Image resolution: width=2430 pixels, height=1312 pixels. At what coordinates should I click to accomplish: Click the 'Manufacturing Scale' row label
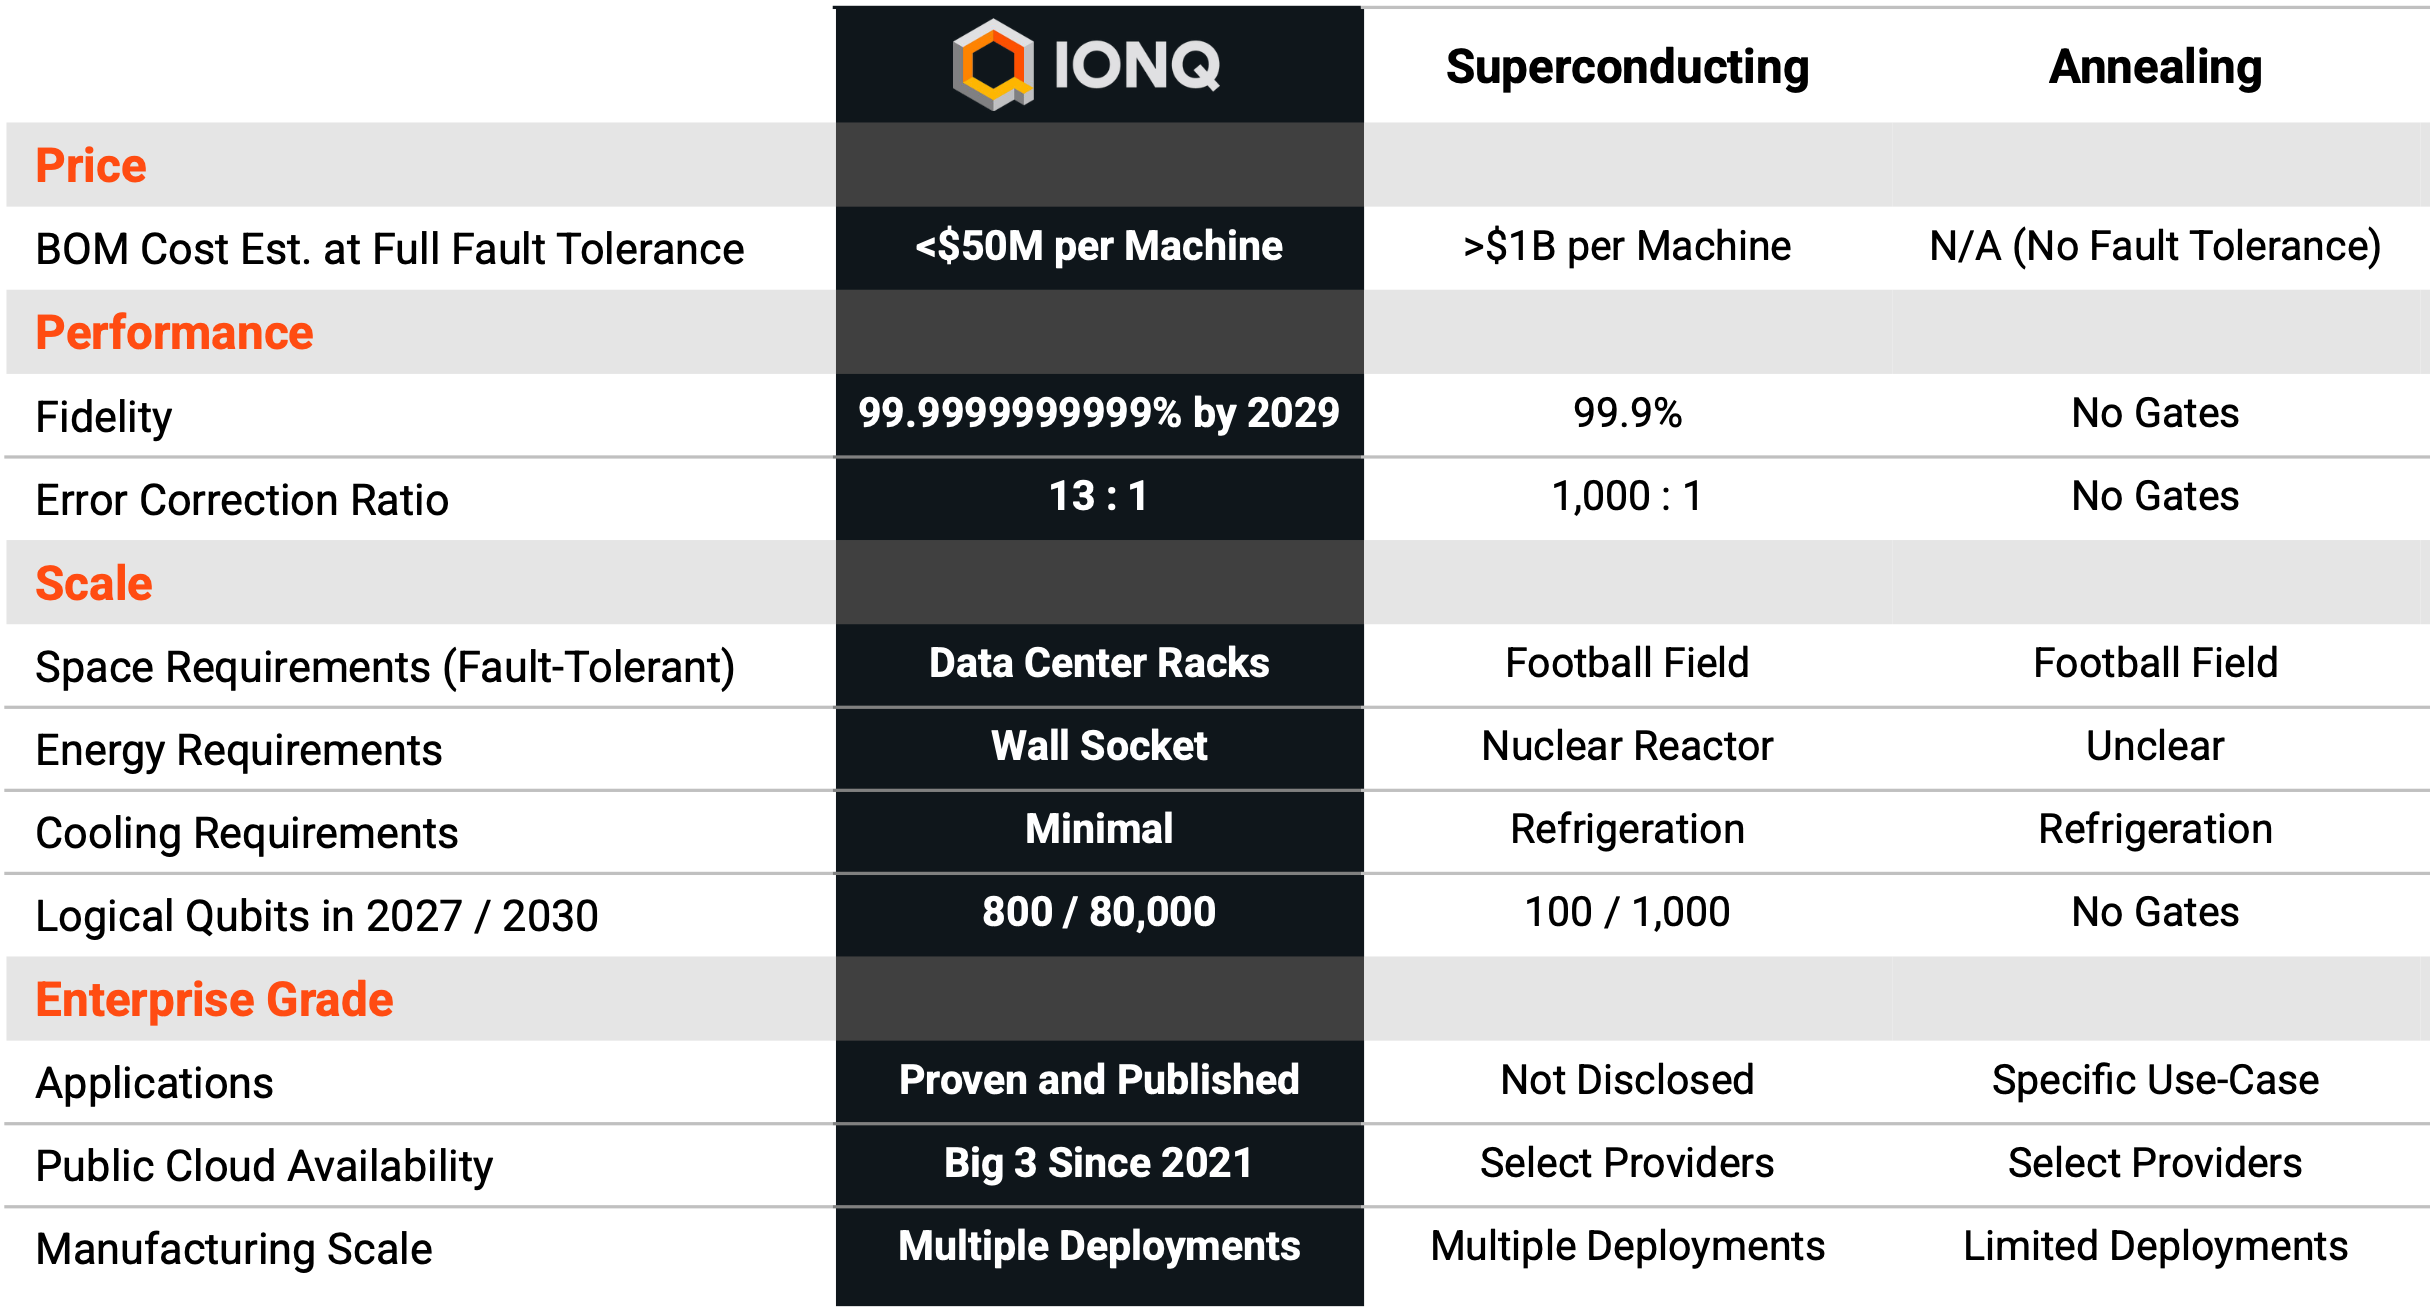point(234,1249)
